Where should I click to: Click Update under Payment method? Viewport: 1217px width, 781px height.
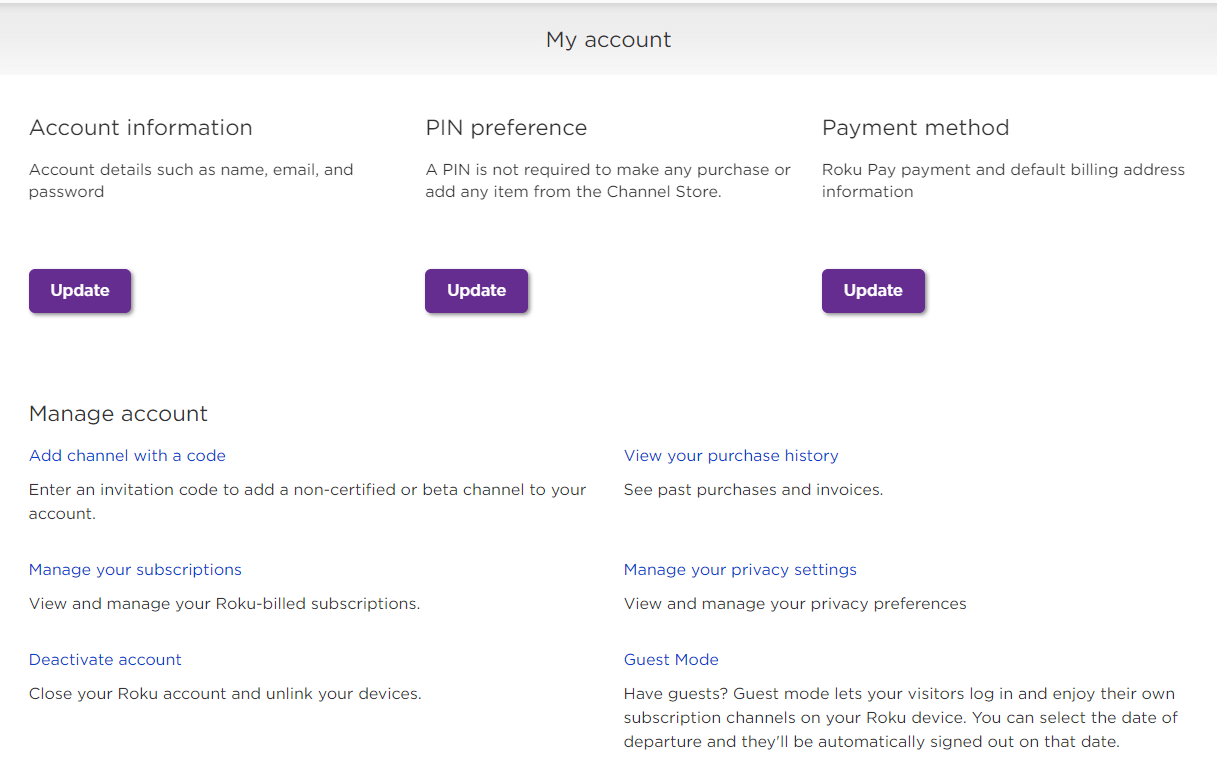pyautogui.click(x=873, y=291)
